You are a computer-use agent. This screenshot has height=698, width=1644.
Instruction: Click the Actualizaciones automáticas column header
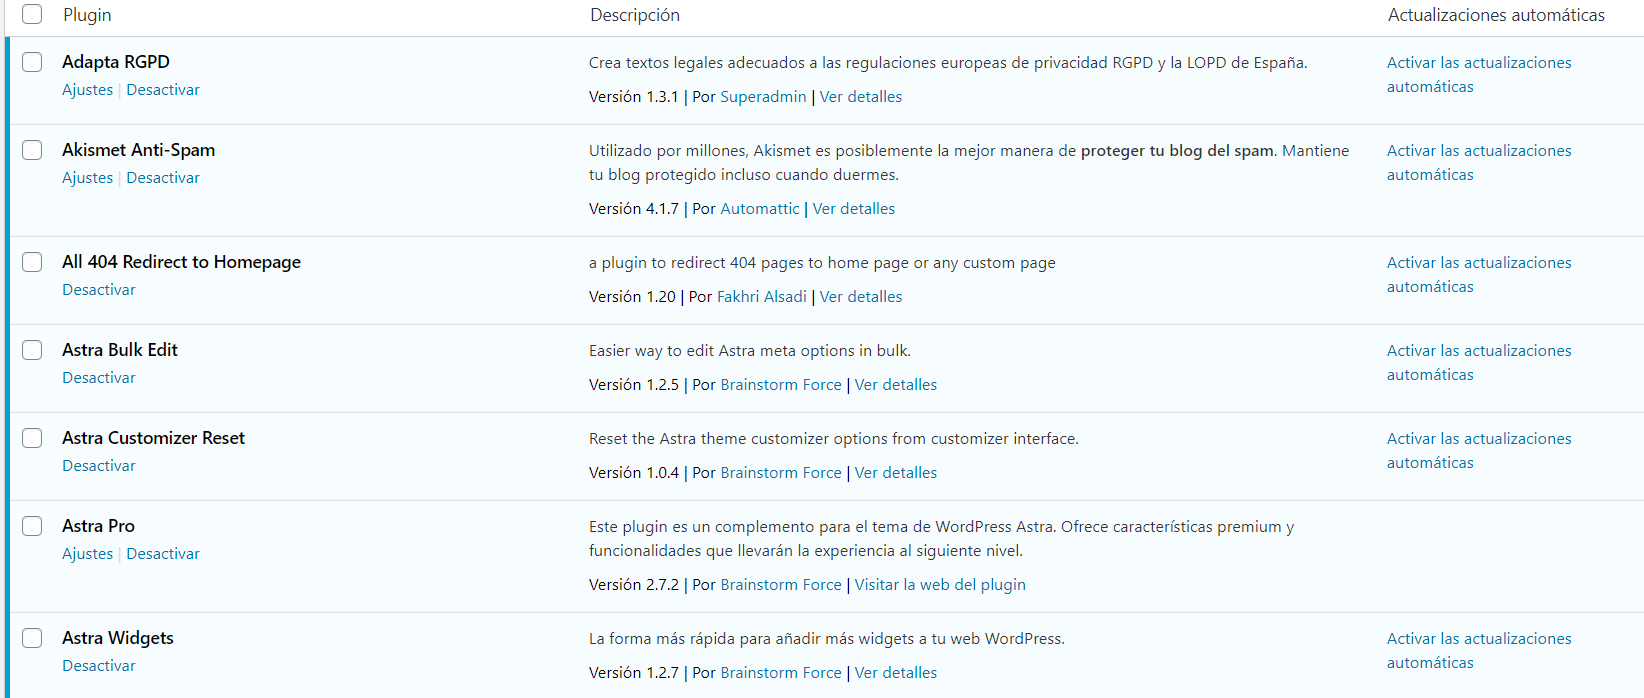coord(1496,15)
